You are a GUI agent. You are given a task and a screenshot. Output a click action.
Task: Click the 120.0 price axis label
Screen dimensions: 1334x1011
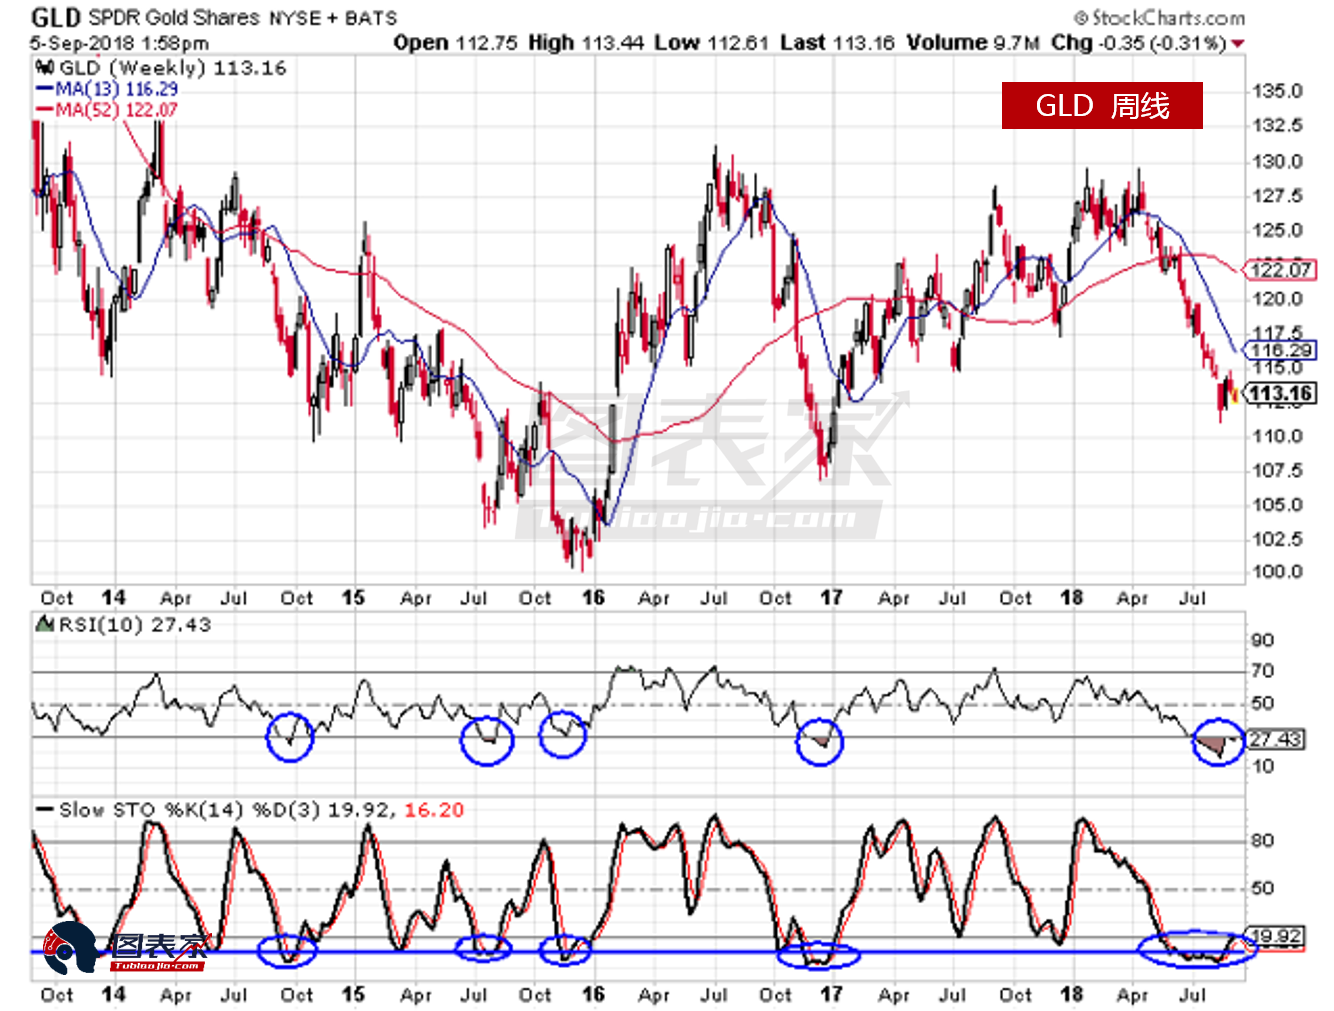point(1278,298)
